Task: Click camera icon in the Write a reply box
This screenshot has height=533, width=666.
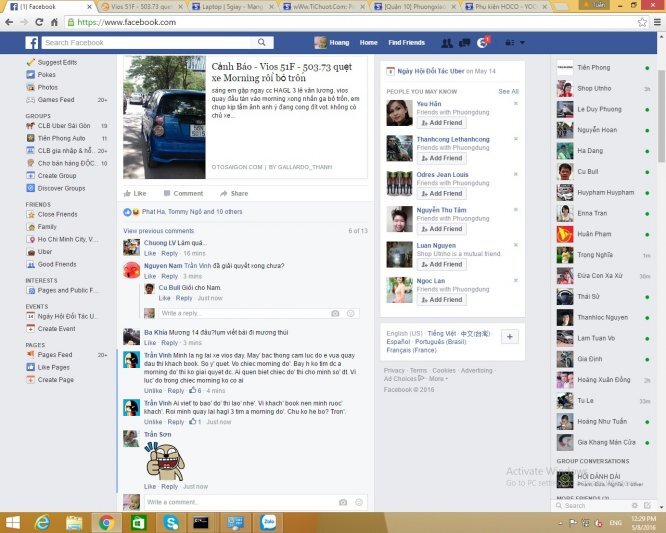Action: pos(335,313)
